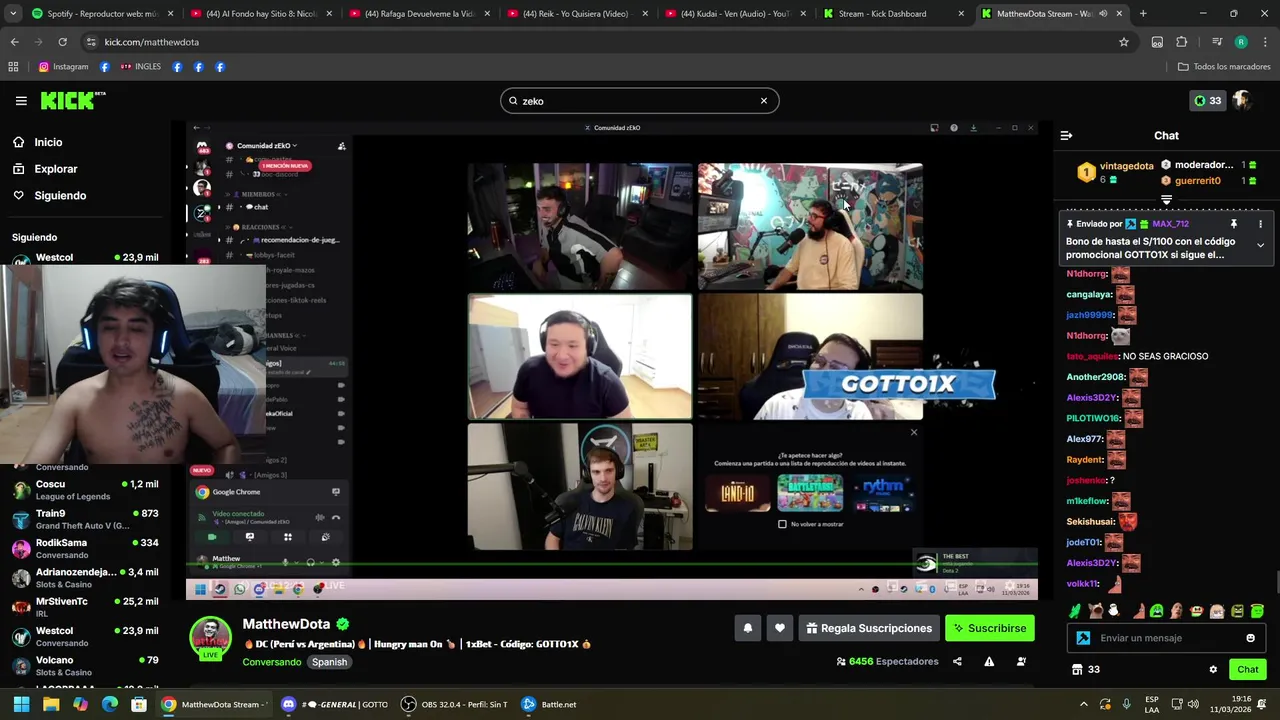Toggle stream notifications bell
1280x720 pixels.
point(747,628)
